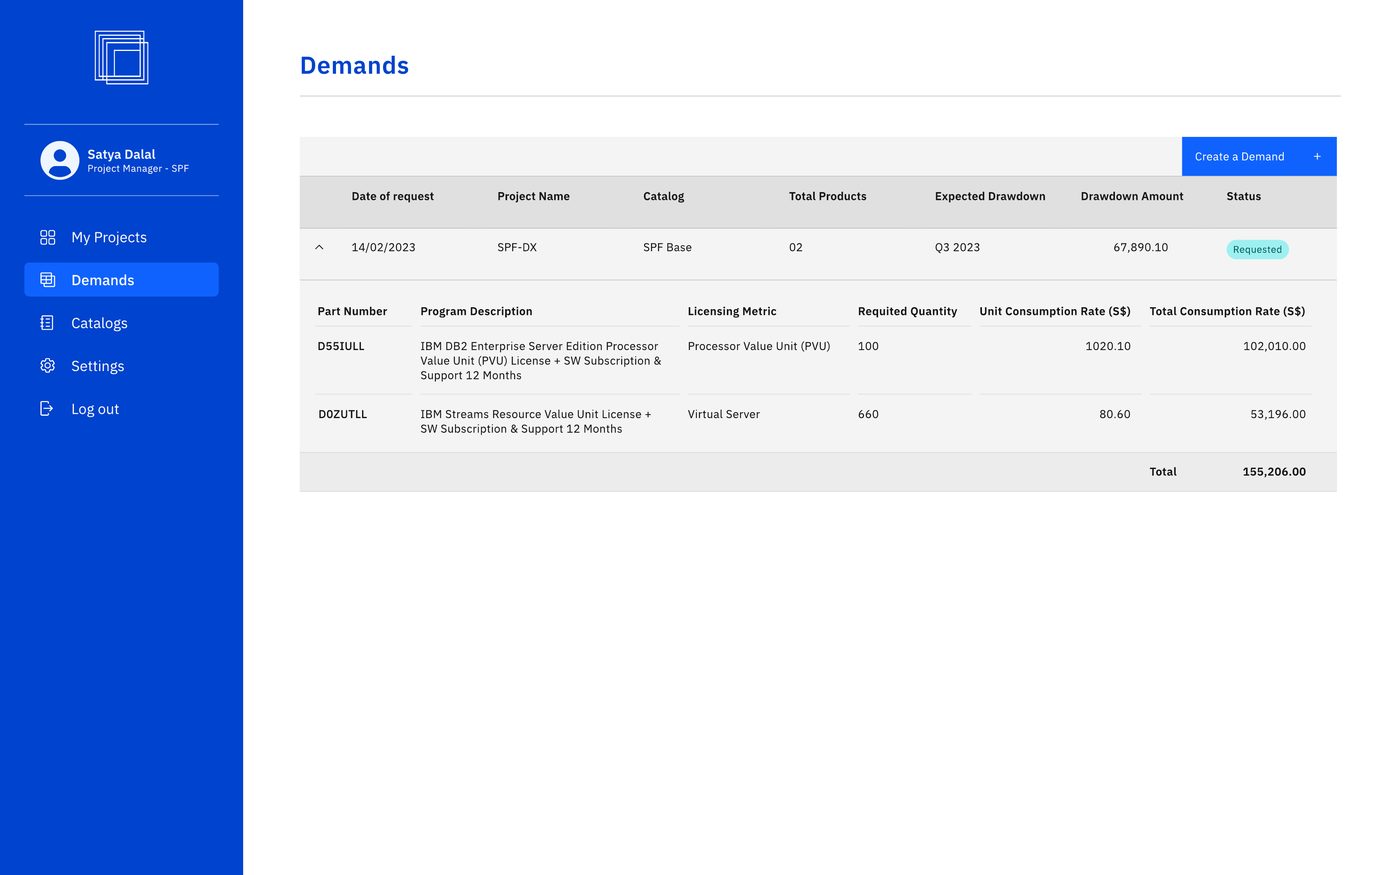Click the Part Number sub-table header

pos(352,312)
